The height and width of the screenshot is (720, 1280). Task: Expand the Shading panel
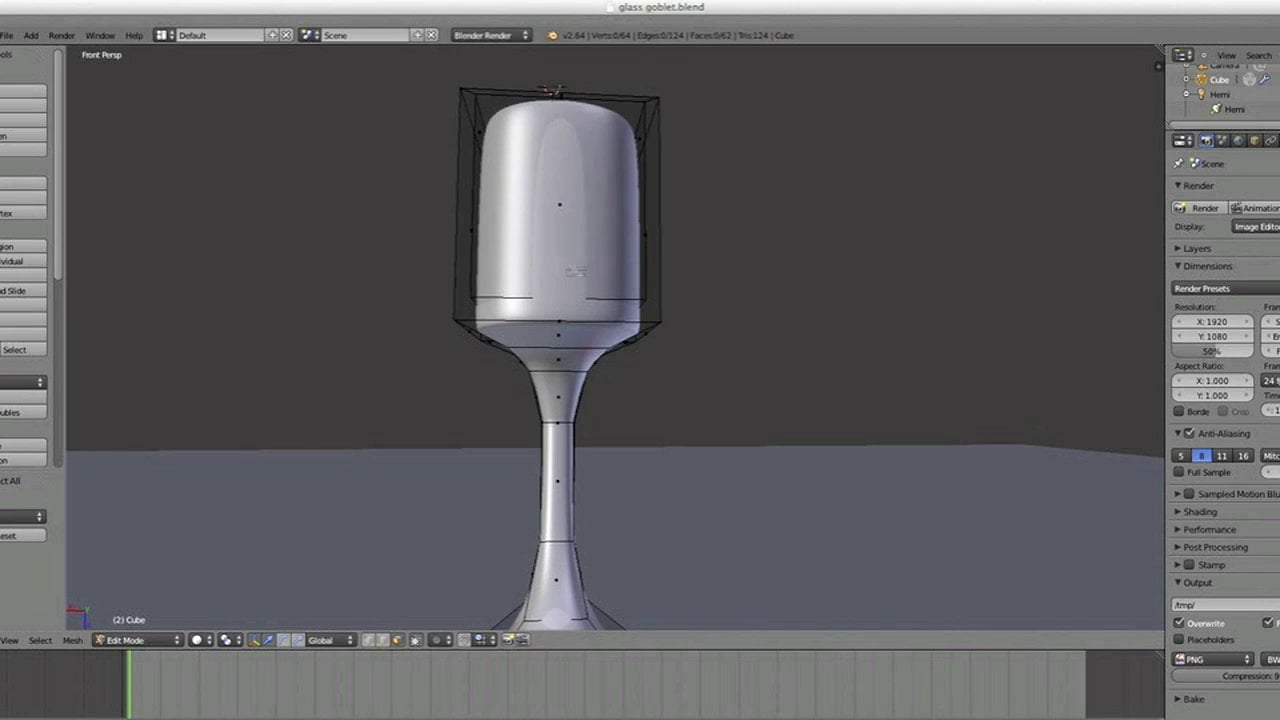[1200, 511]
